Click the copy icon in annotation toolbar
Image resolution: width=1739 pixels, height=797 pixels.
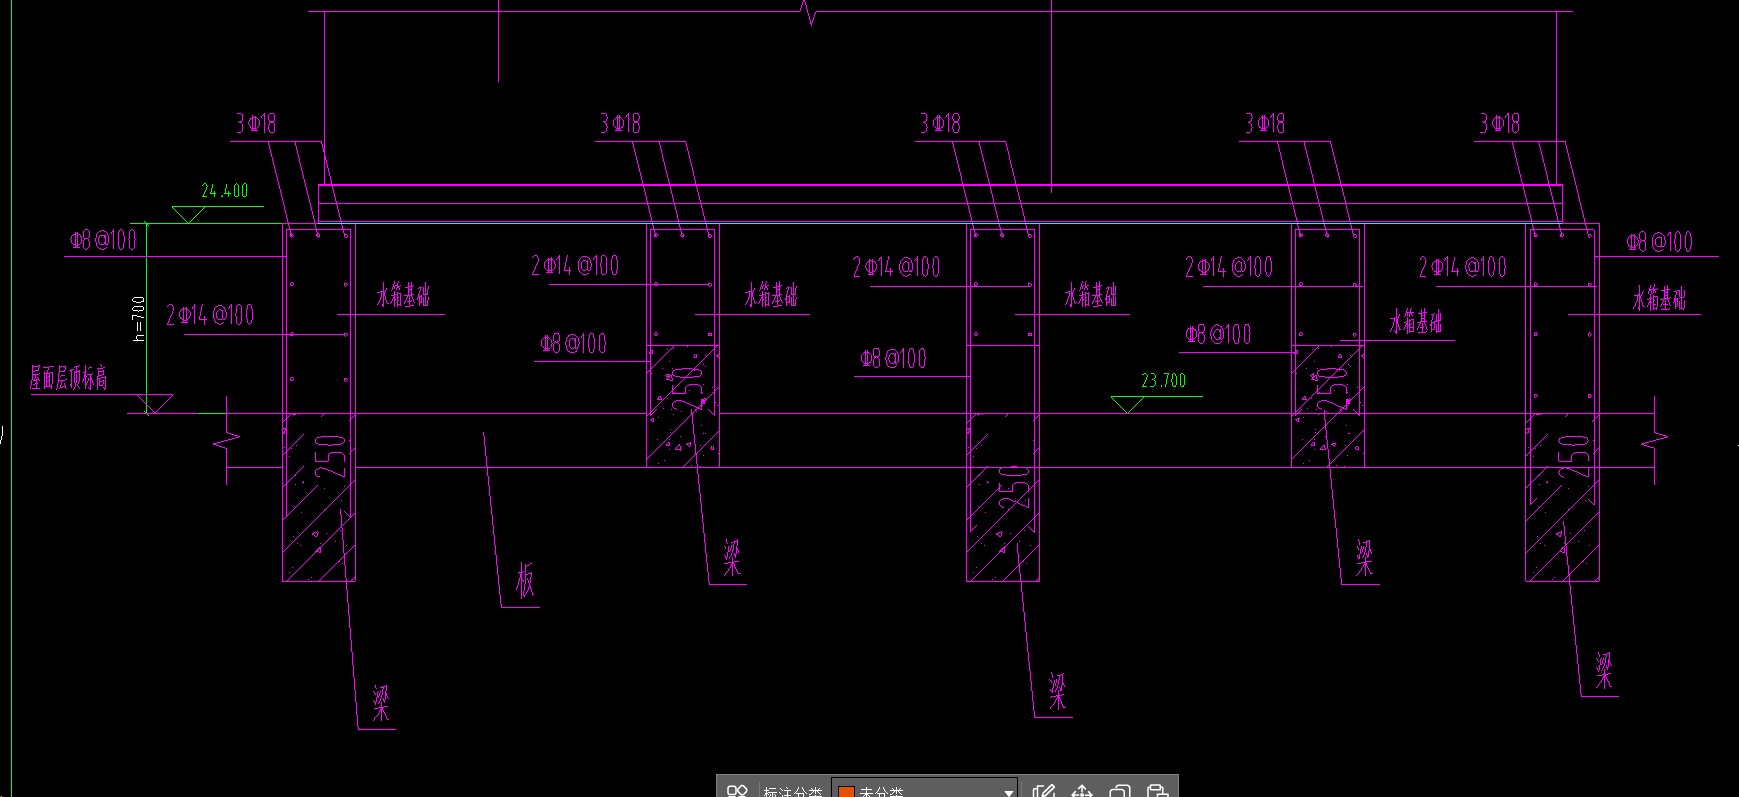click(1120, 791)
